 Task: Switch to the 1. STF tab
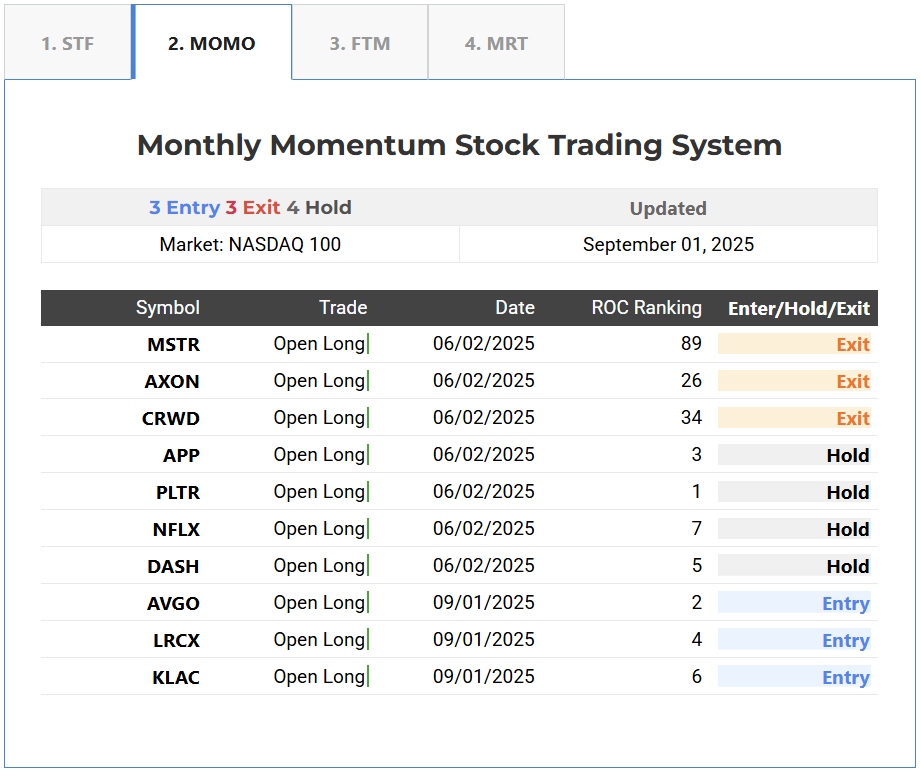[x=67, y=44]
